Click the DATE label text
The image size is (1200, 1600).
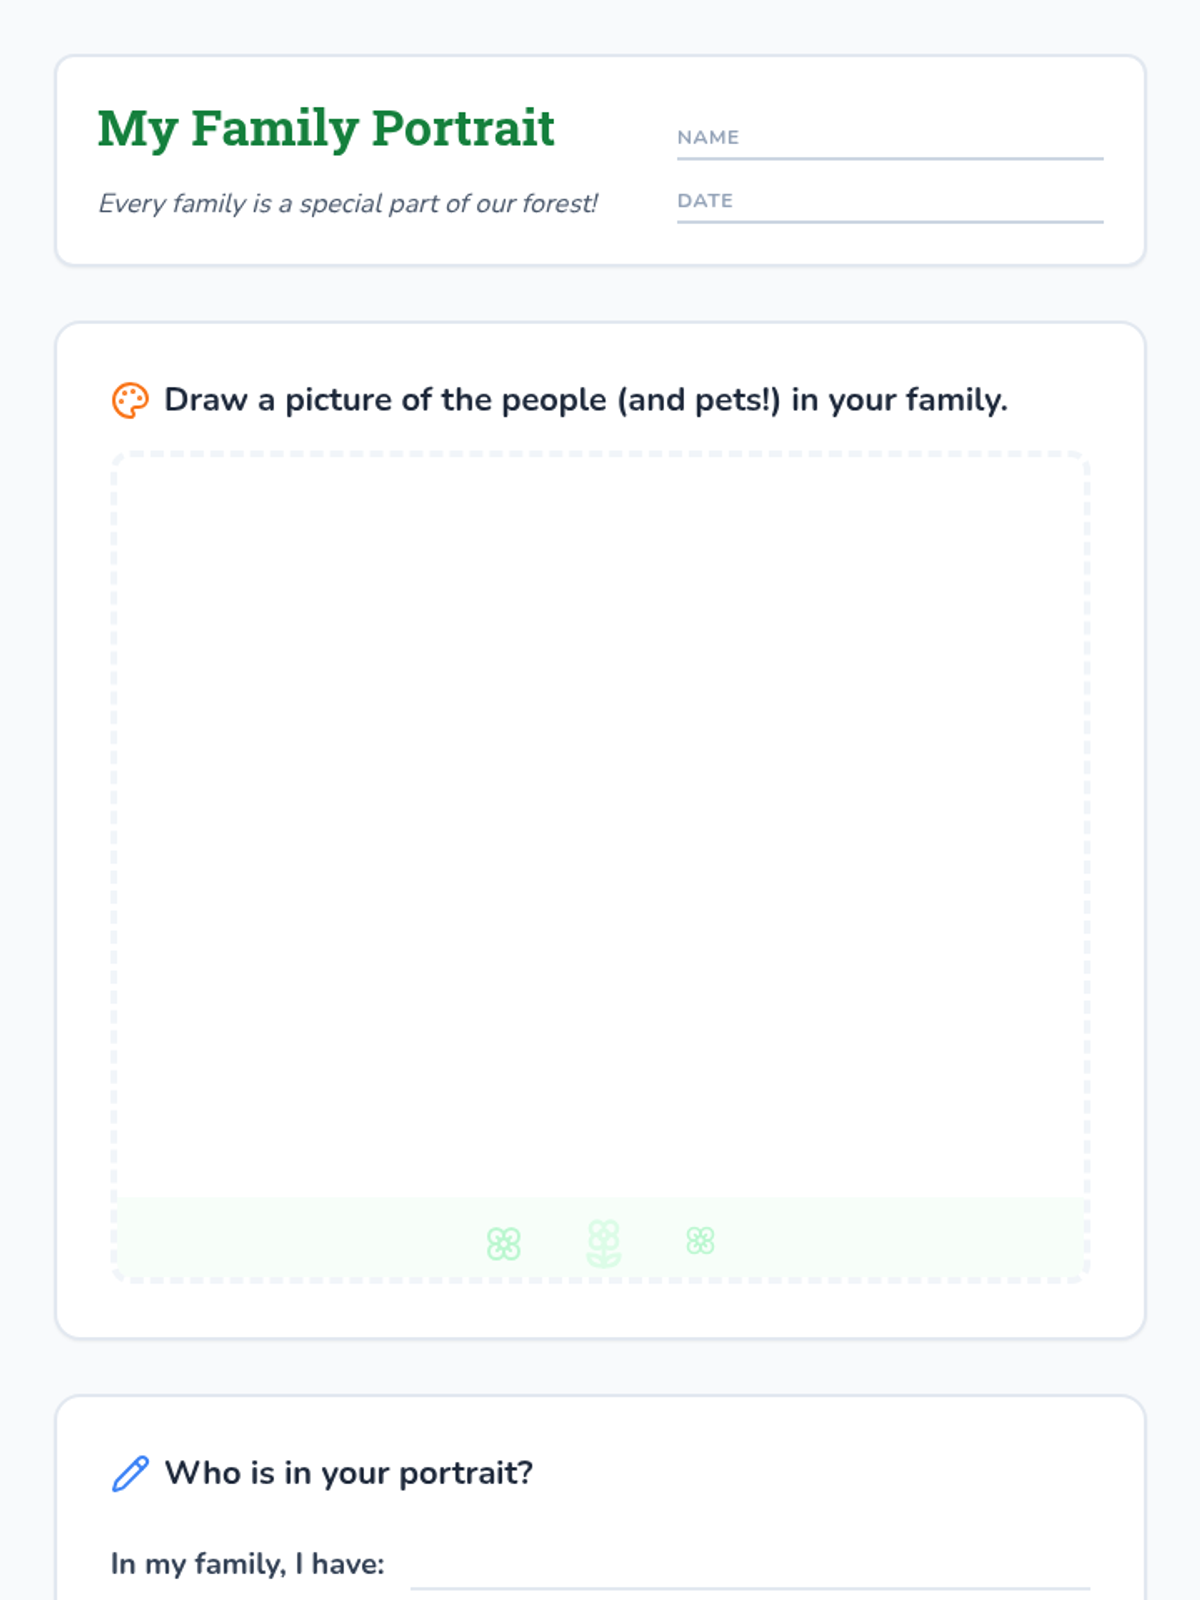[705, 200]
